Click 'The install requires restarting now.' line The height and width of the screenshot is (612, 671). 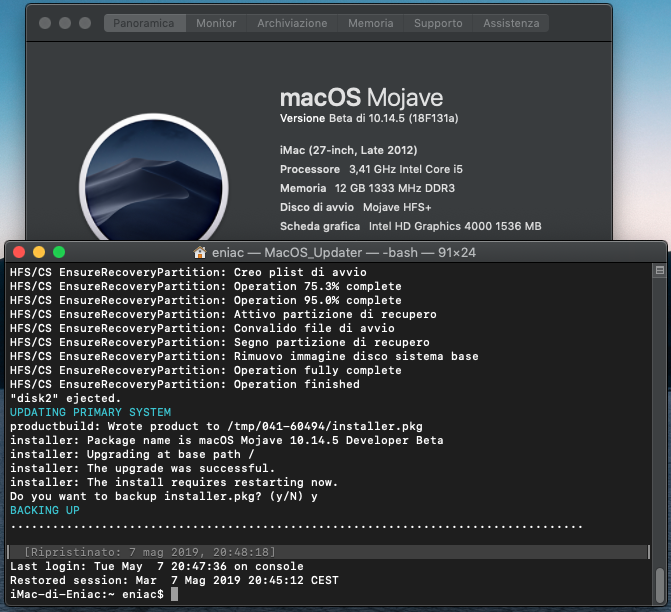(x=174, y=482)
